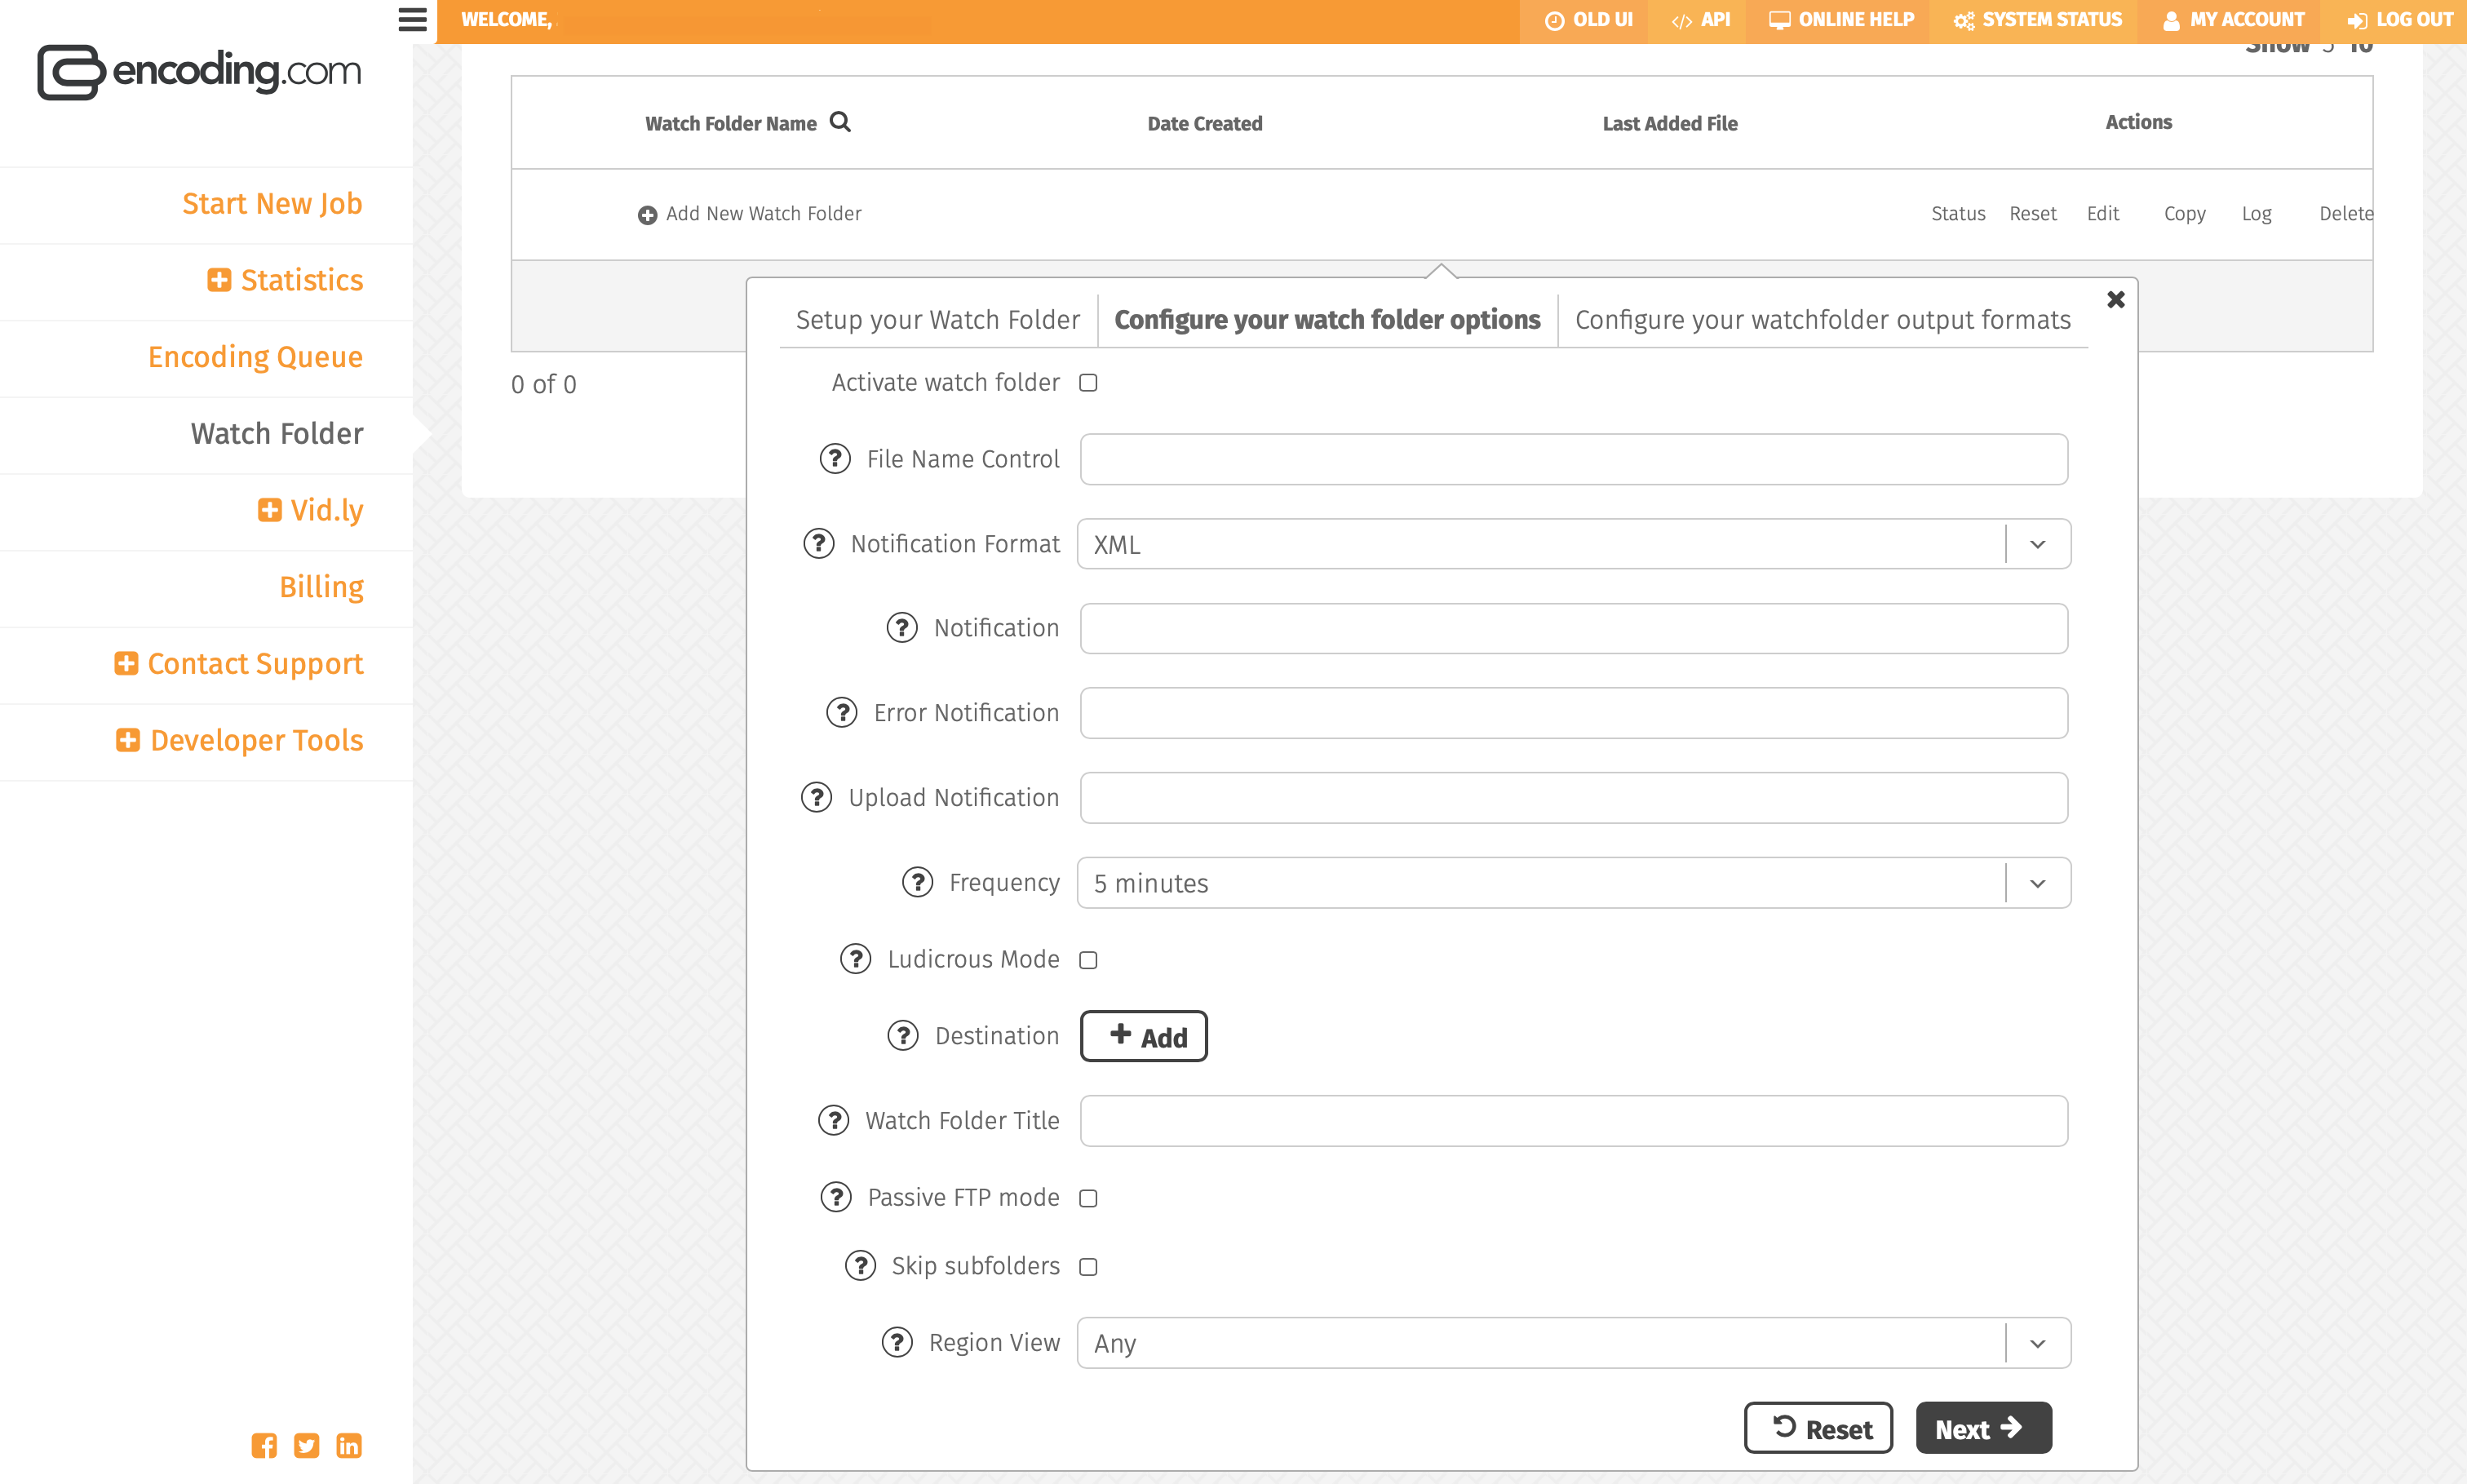Click the Watch Folder Title input field

(x=1573, y=1121)
